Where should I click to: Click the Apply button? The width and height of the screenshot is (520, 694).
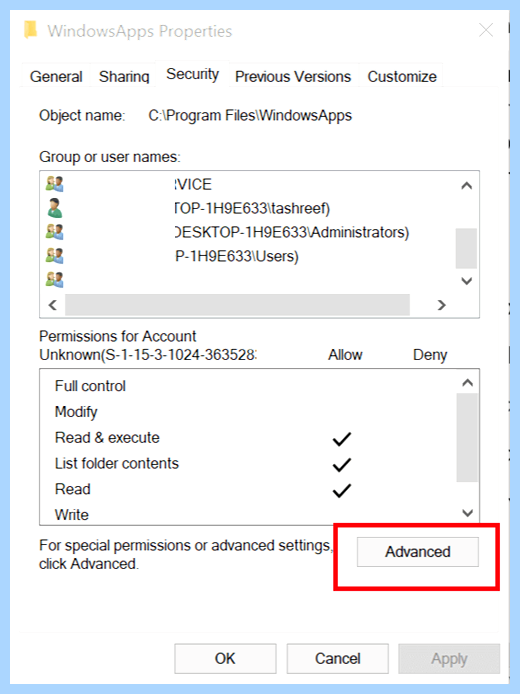pyautogui.click(x=449, y=659)
